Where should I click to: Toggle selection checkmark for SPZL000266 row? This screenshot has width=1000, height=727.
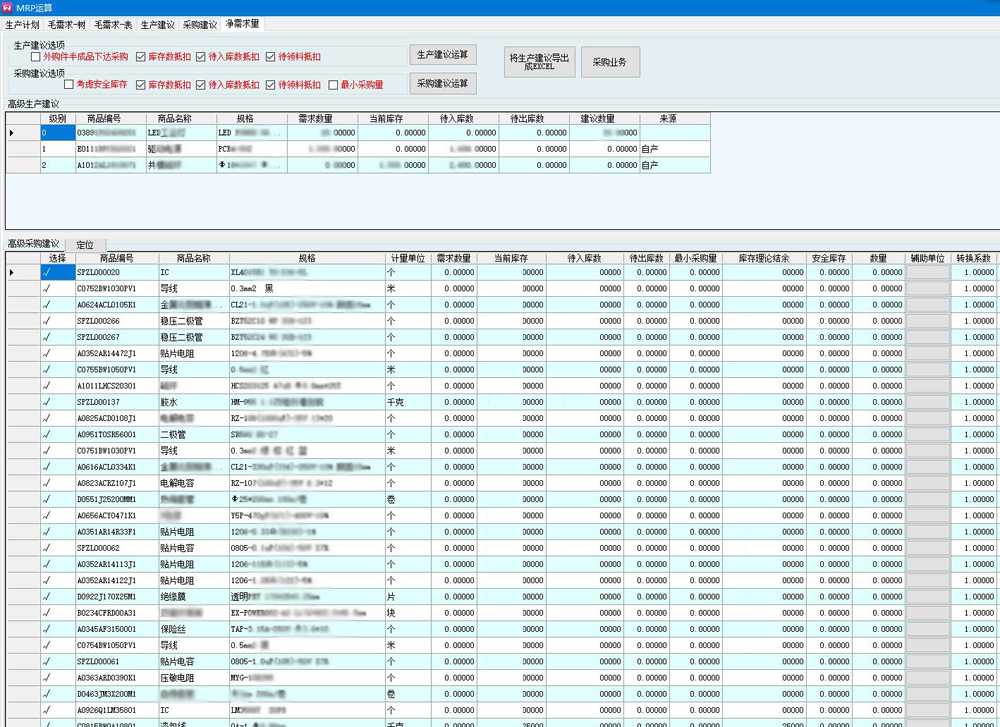point(46,321)
